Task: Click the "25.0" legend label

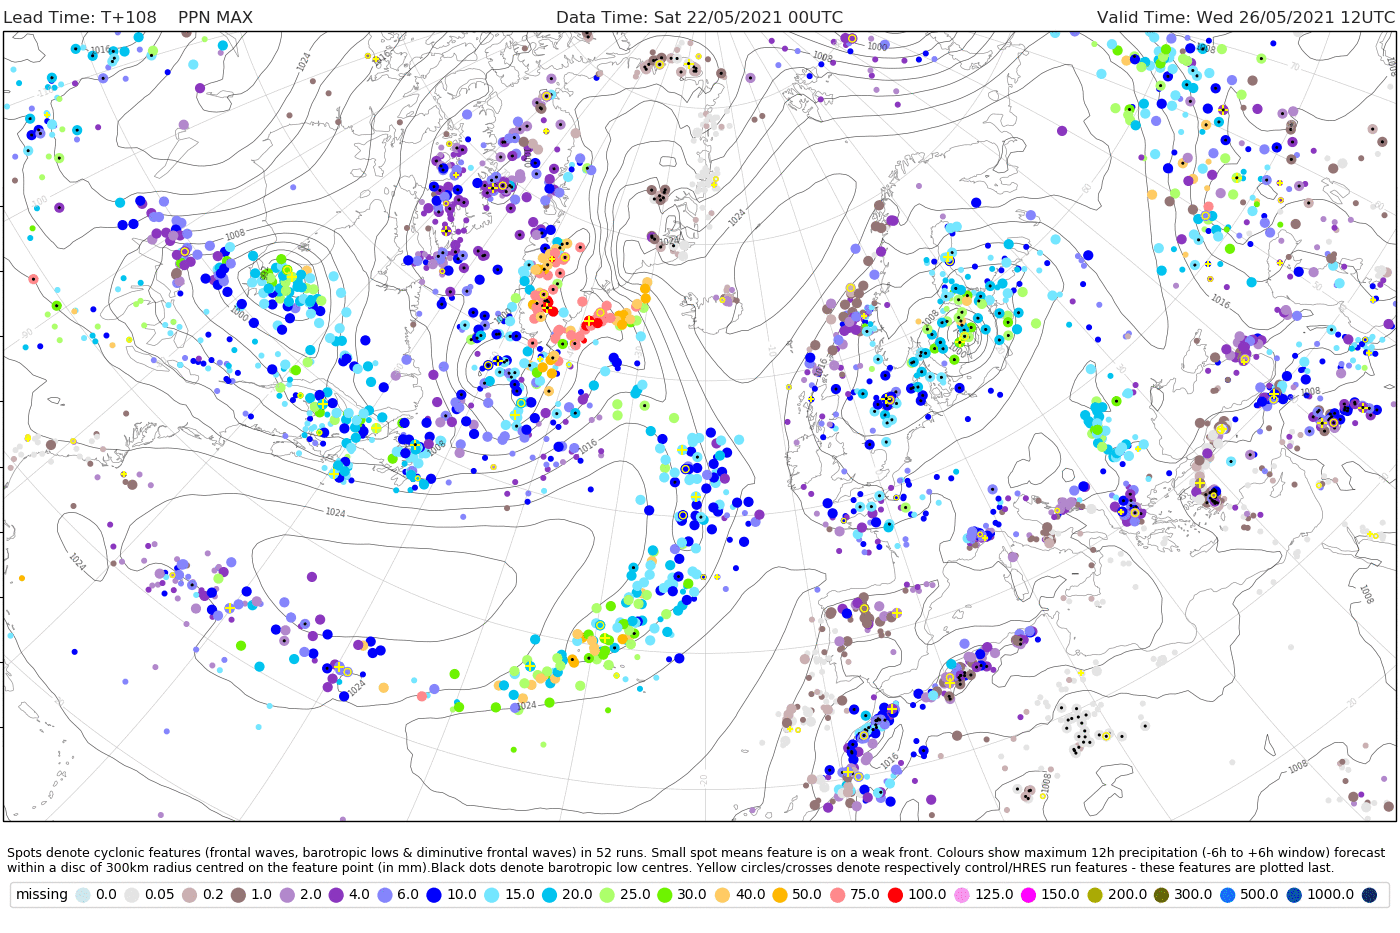Action: point(633,895)
